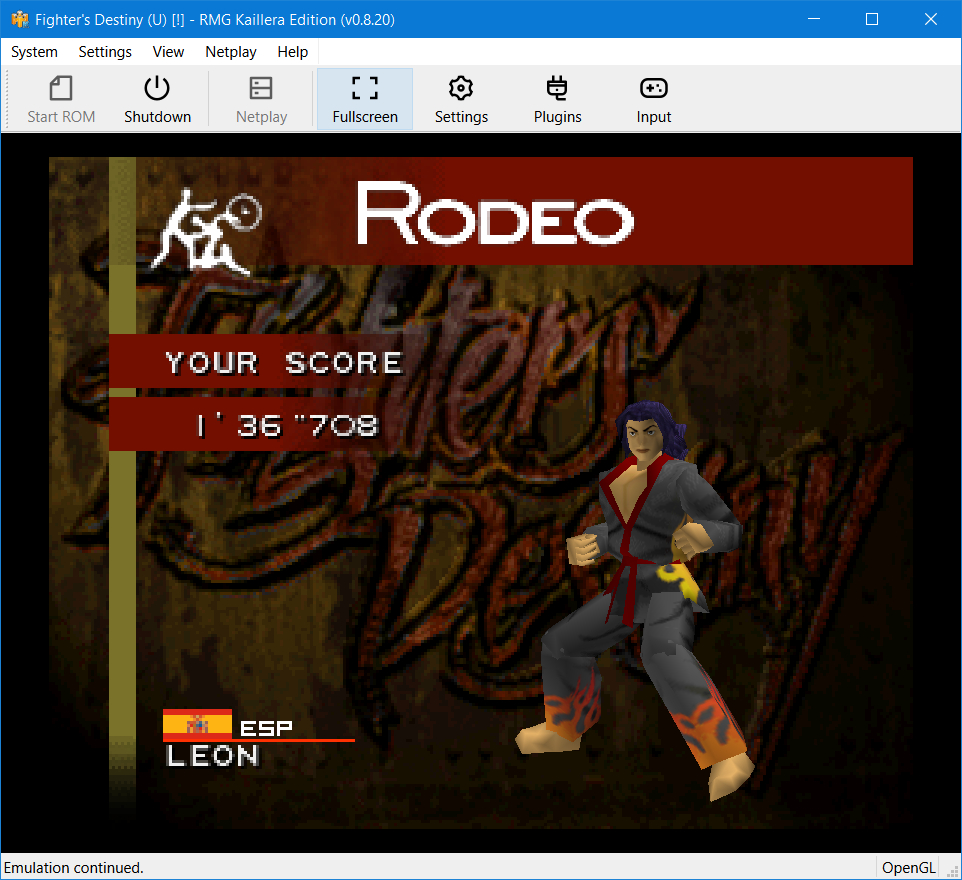The height and width of the screenshot is (880, 962).
Task: Open the Plugins toolbar icon
Action: click(557, 90)
